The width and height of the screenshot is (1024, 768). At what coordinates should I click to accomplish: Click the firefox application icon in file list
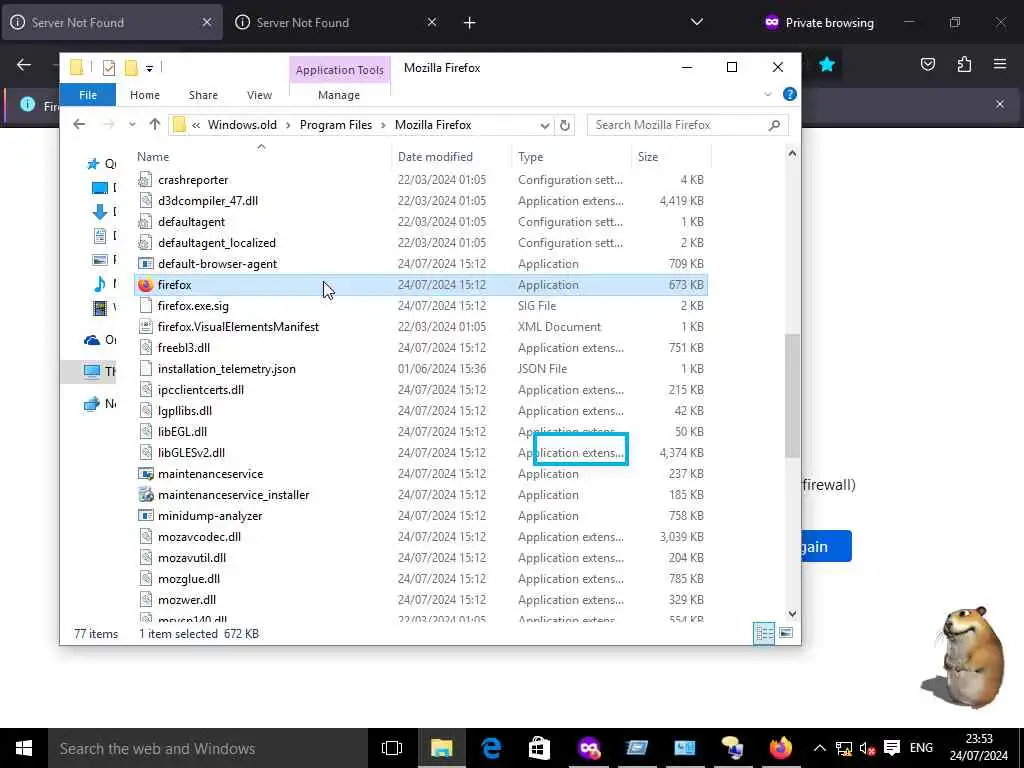[146, 285]
